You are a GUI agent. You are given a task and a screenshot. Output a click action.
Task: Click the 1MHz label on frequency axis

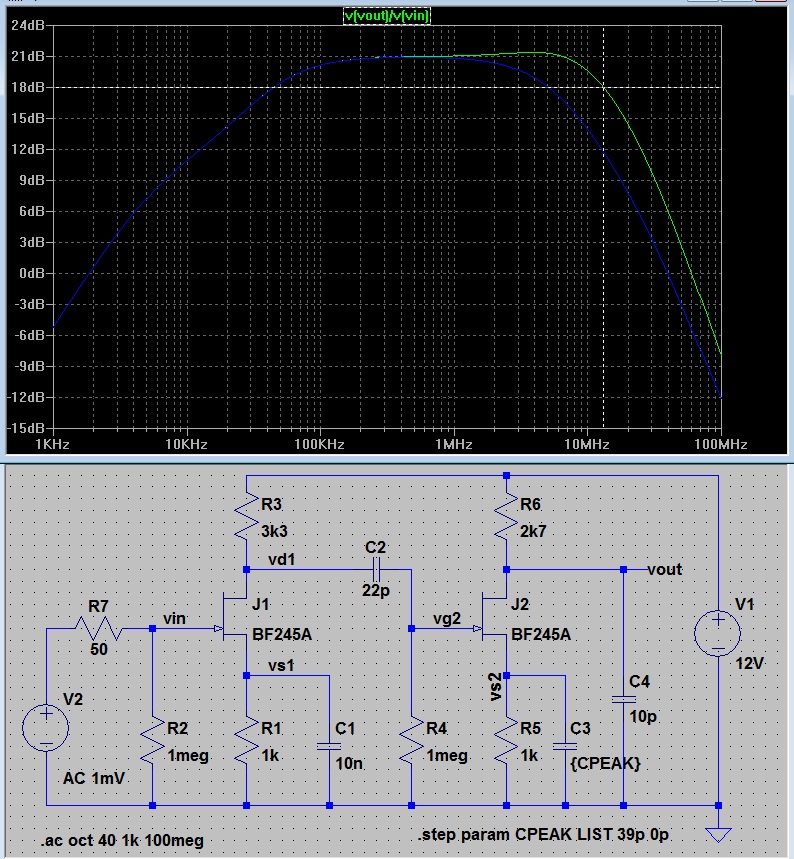point(452,443)
